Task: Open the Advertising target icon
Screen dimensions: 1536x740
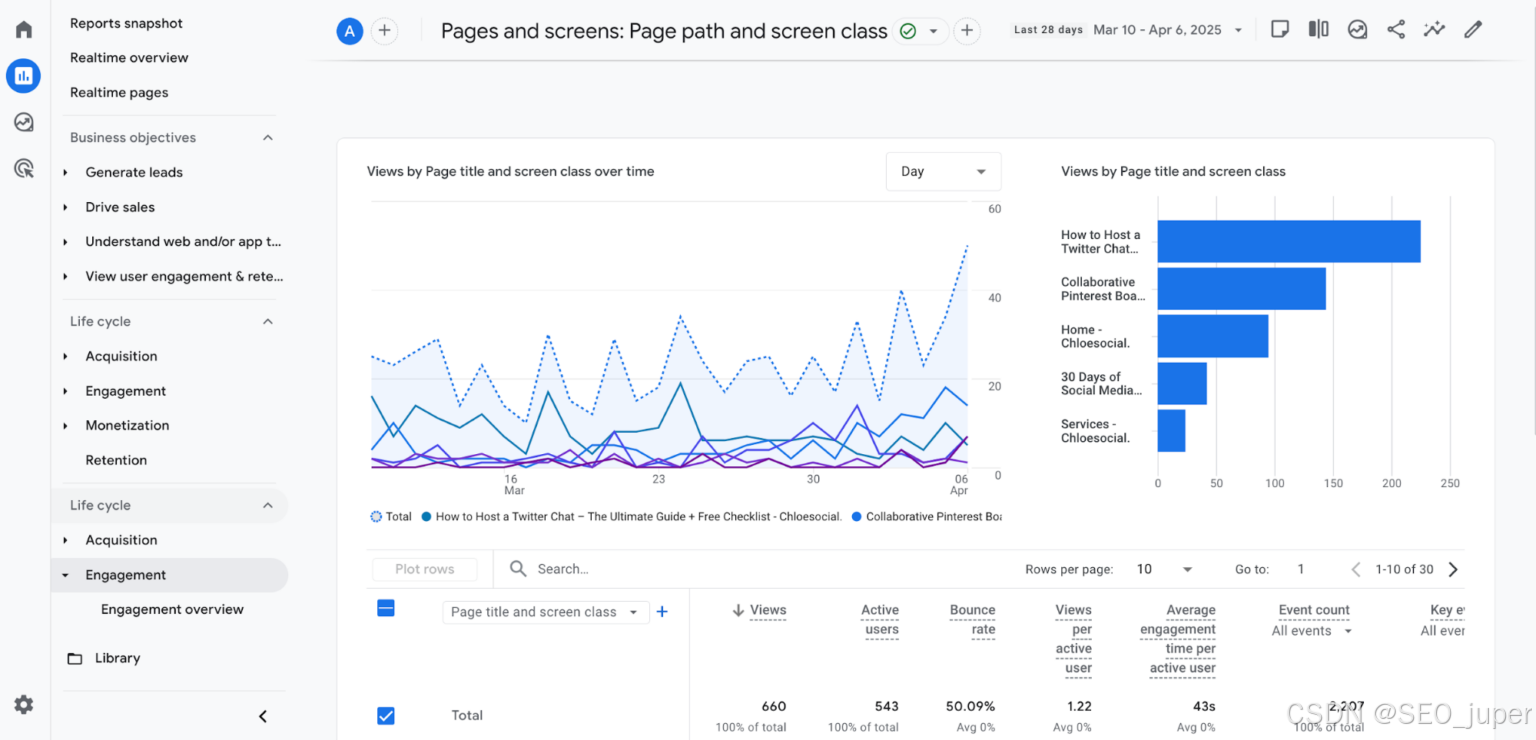Action: point(24,168)
